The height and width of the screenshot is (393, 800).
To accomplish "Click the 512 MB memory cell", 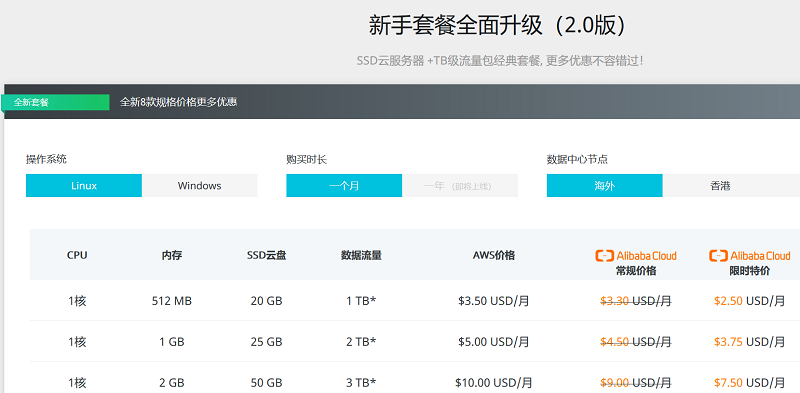I will (x=172, y=301).
